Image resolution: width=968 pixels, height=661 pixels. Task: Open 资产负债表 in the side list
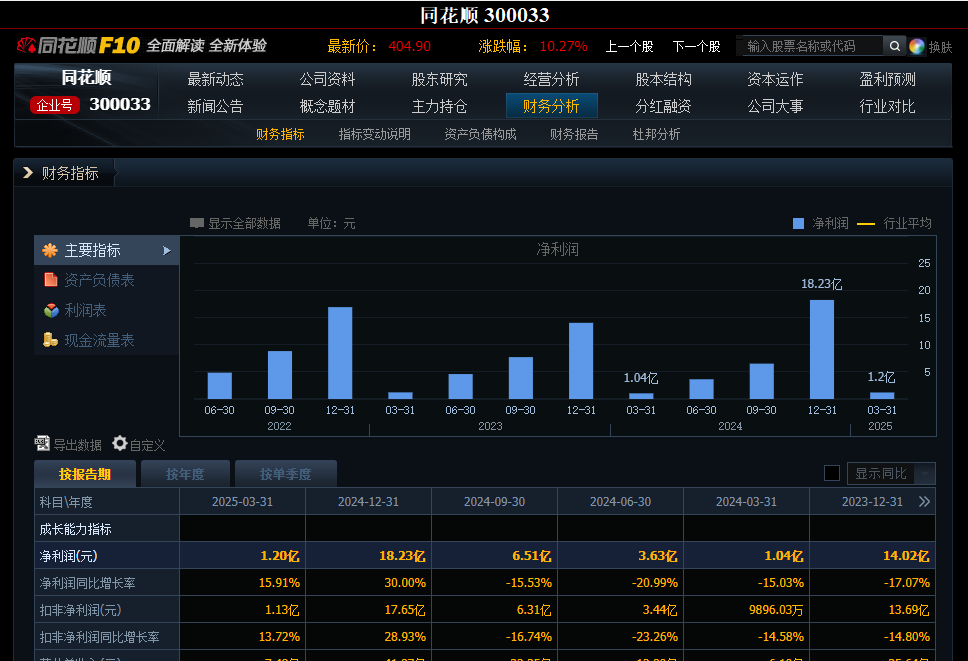pyautogui.click(x=99, y=280)
